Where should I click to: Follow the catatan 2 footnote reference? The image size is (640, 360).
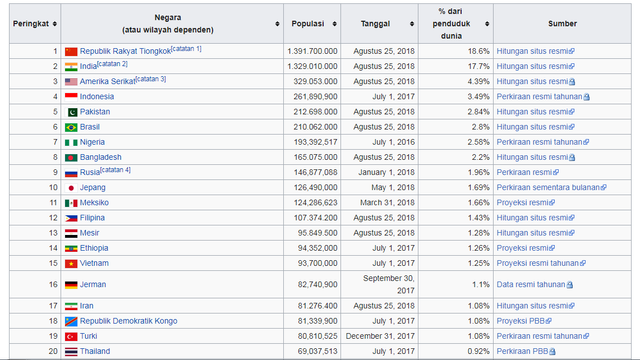click(x=112, y=64)
